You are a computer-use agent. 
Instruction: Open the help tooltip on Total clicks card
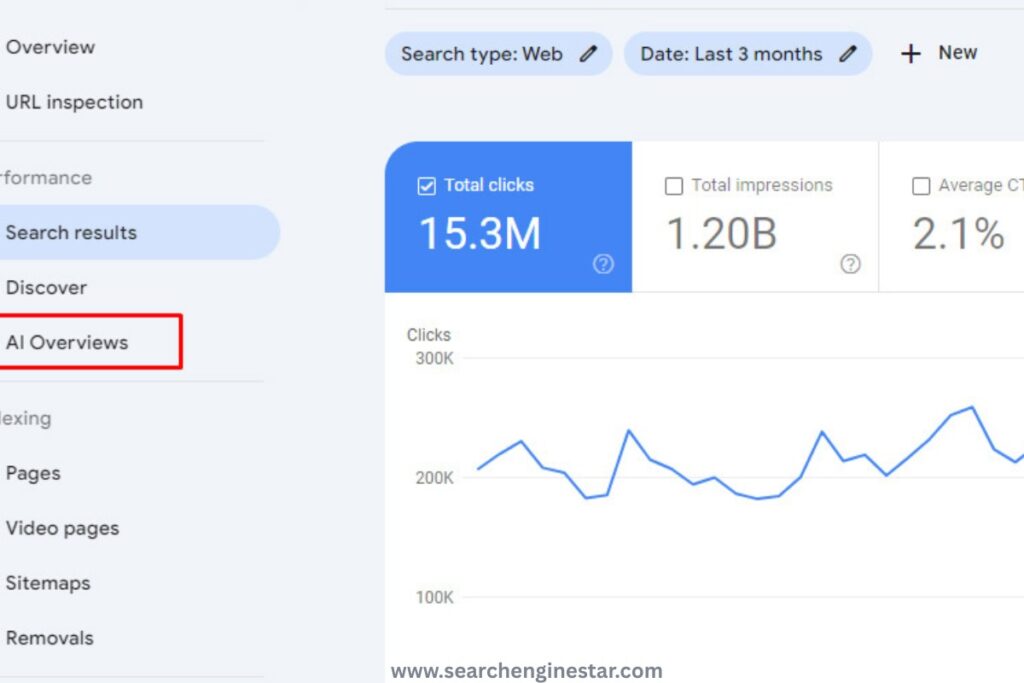click(x=603, y=264)
